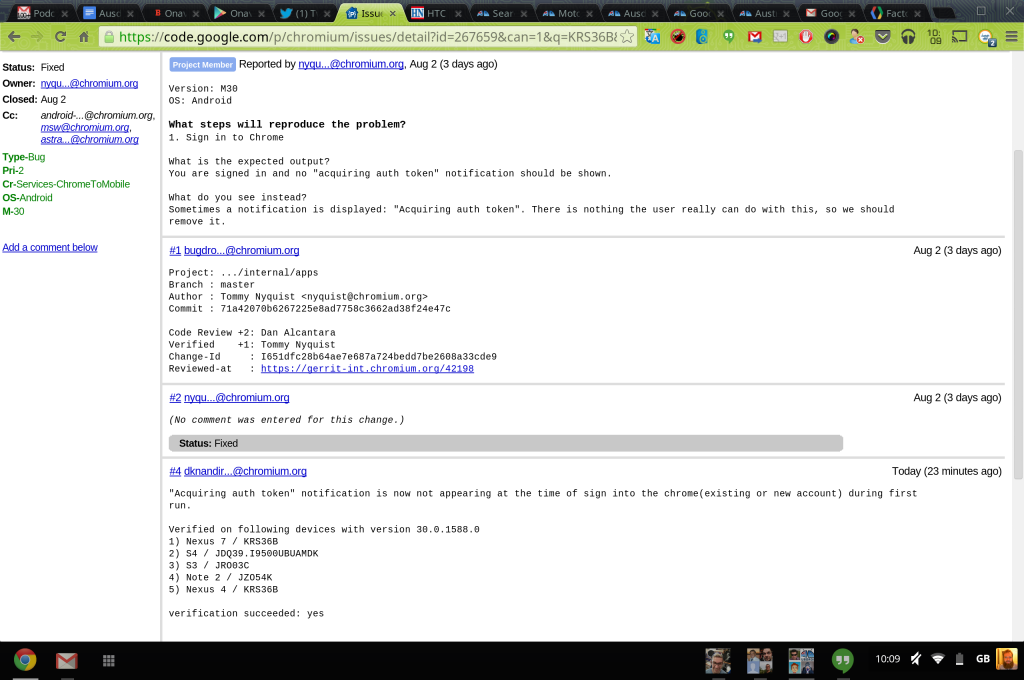
Task: Open reporter nyqu...@chromium.org link in header
Action: tap(351, 64)
